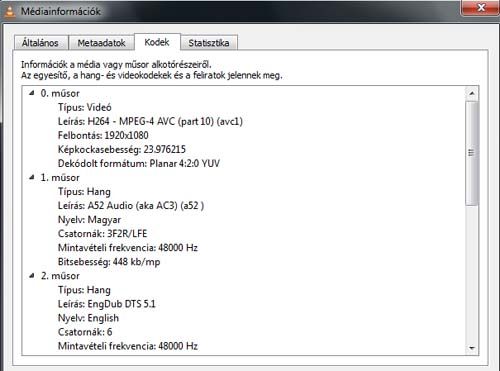Select the 2. műsor row
Screen dimensions: 500x371
click(x=60, y=276)
